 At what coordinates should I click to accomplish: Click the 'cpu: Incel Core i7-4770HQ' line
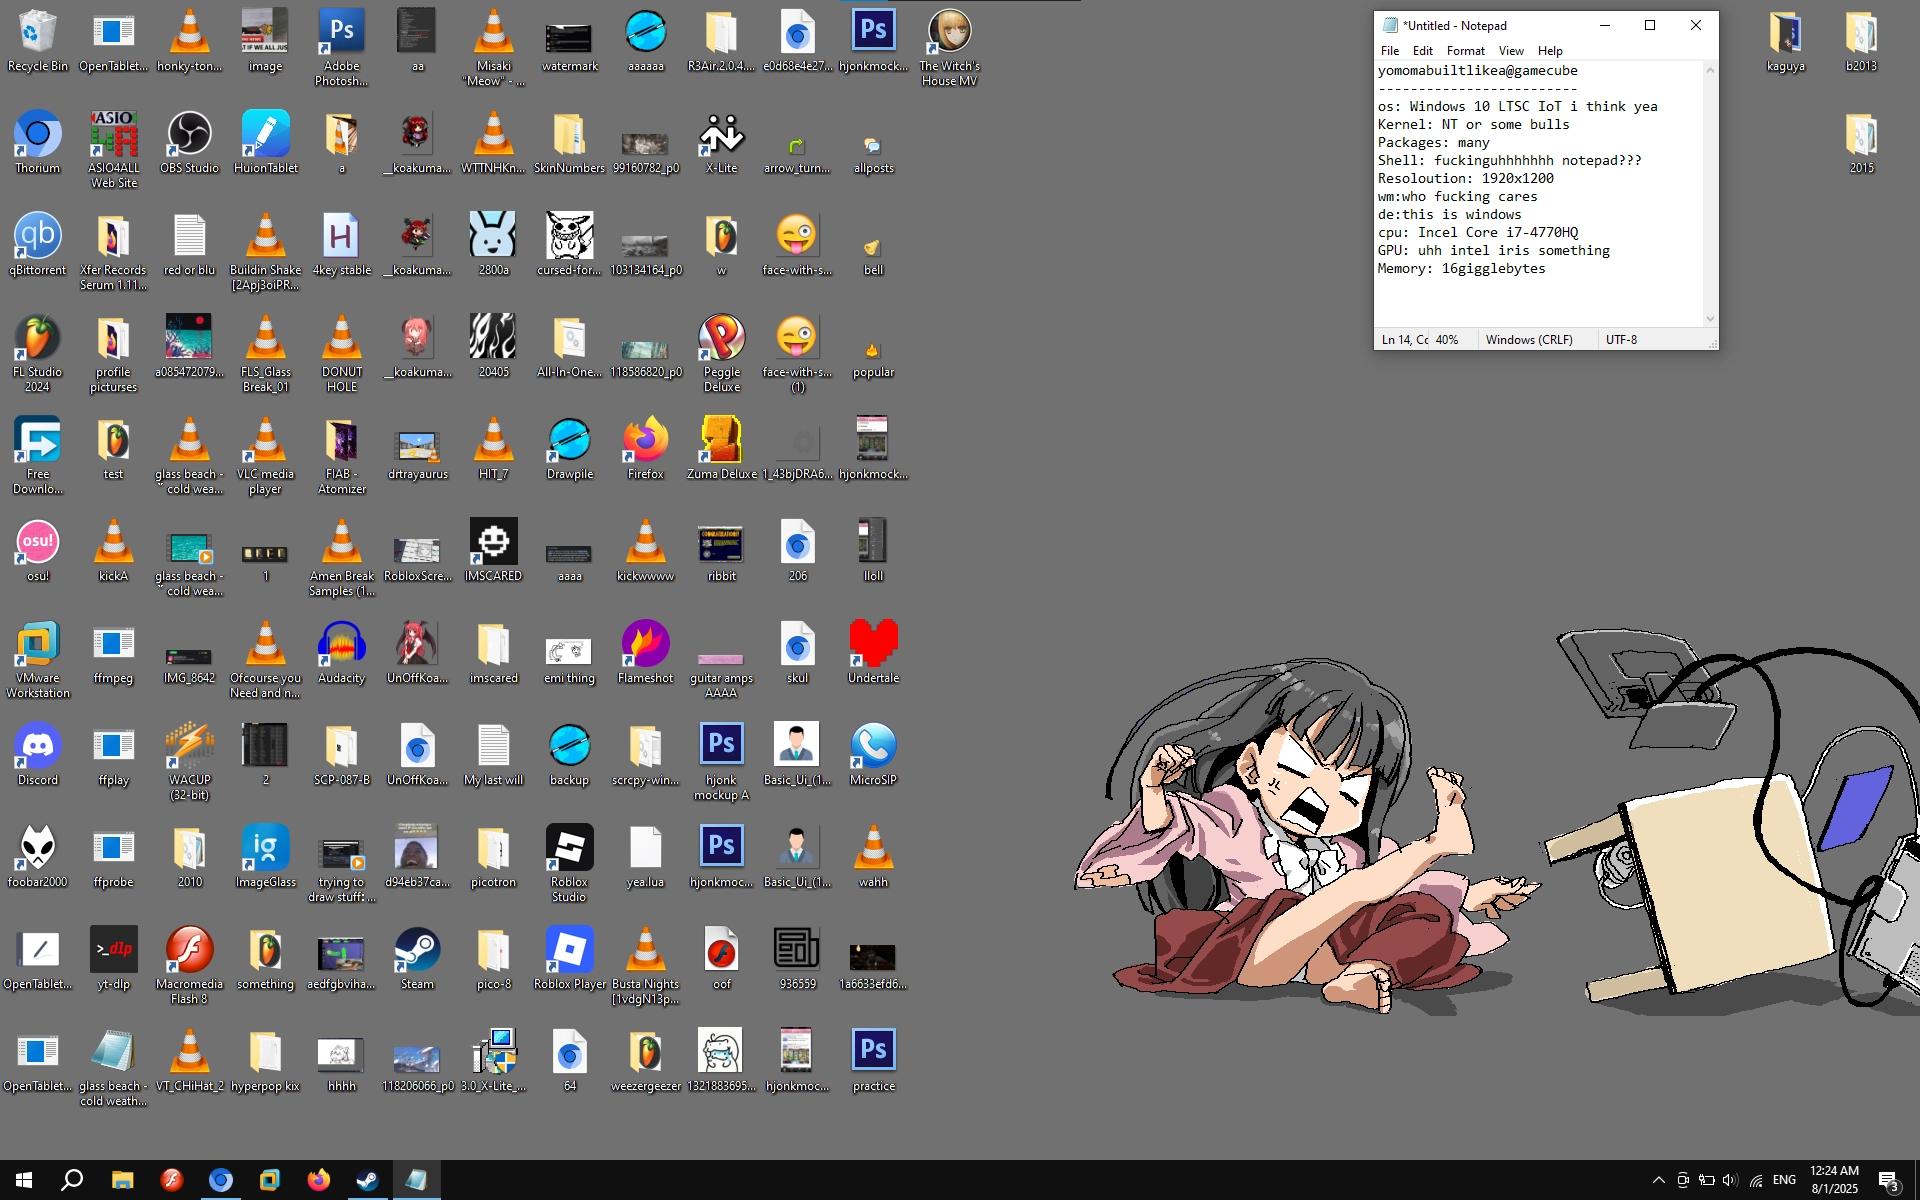1477,232
